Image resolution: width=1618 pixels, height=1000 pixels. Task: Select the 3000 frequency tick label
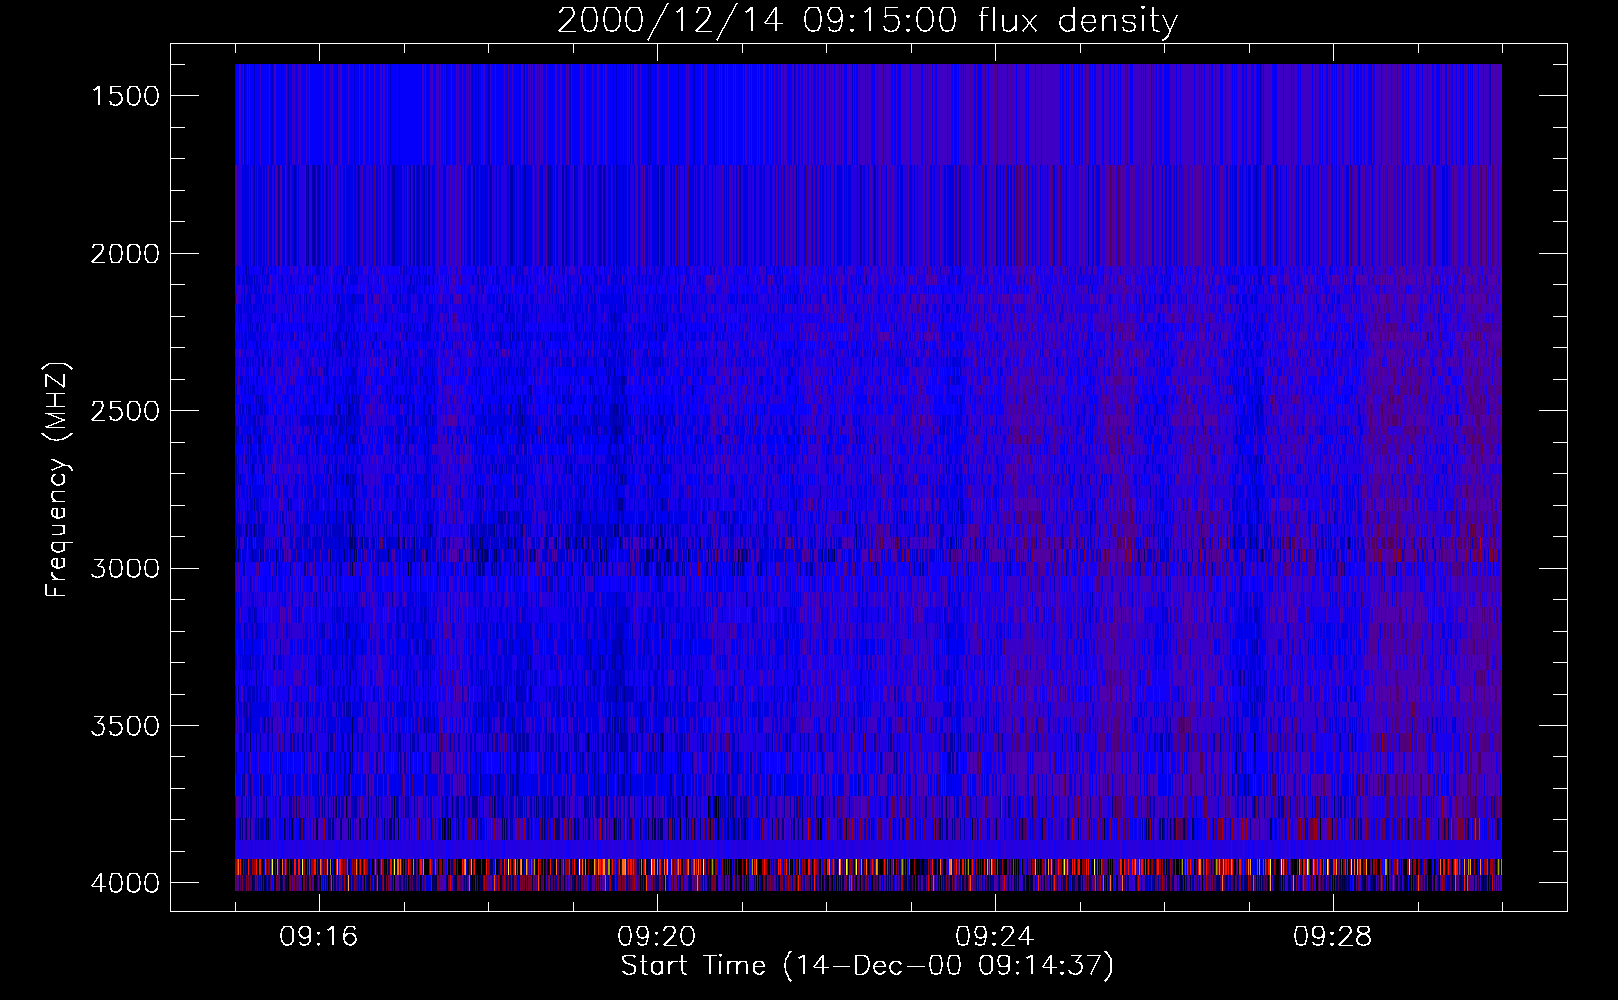(x=124, y=569)
